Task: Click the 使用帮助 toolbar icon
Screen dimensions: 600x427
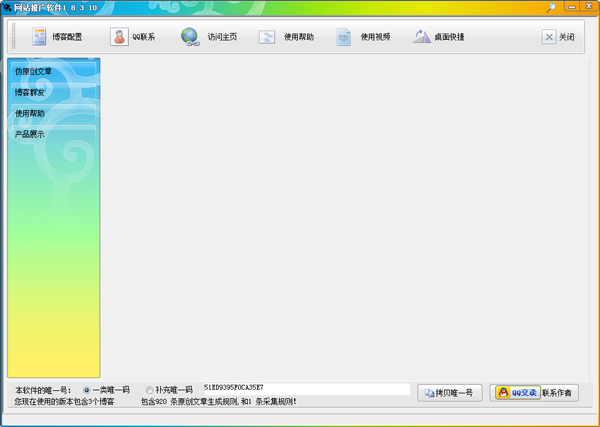Action: click(x=267, y=37)
